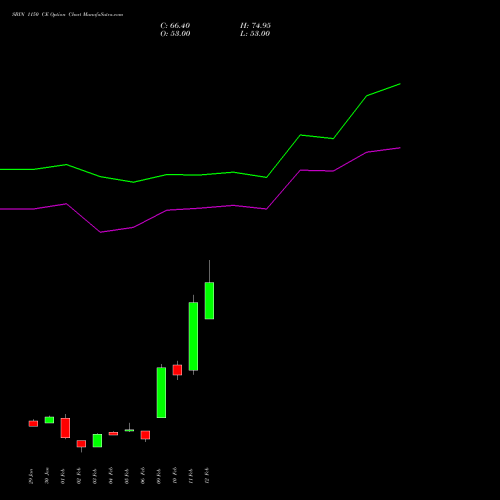Image resolution: width=500 pixels, height=500 pixels.
Task: Select the tall green candle for 11 Feb
Action: 193,336
